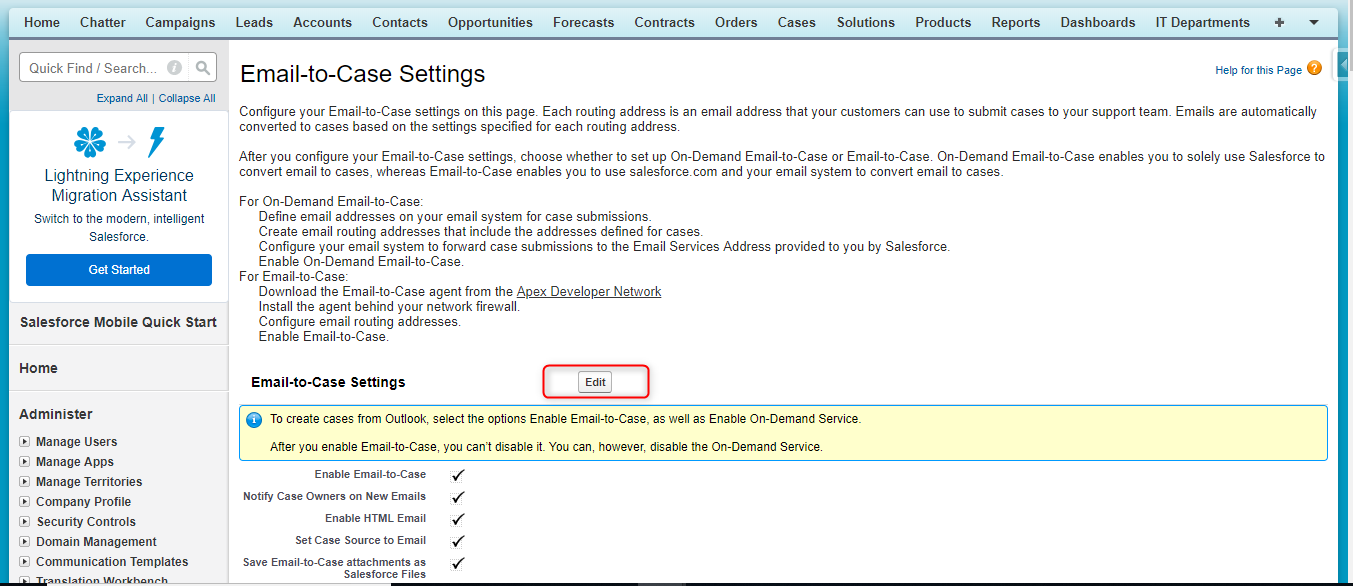Viewport: 1353px width, 586px height.
Task: Click the orange help question mark icon
Action: pyautogui.click(x=1314, y=69)
